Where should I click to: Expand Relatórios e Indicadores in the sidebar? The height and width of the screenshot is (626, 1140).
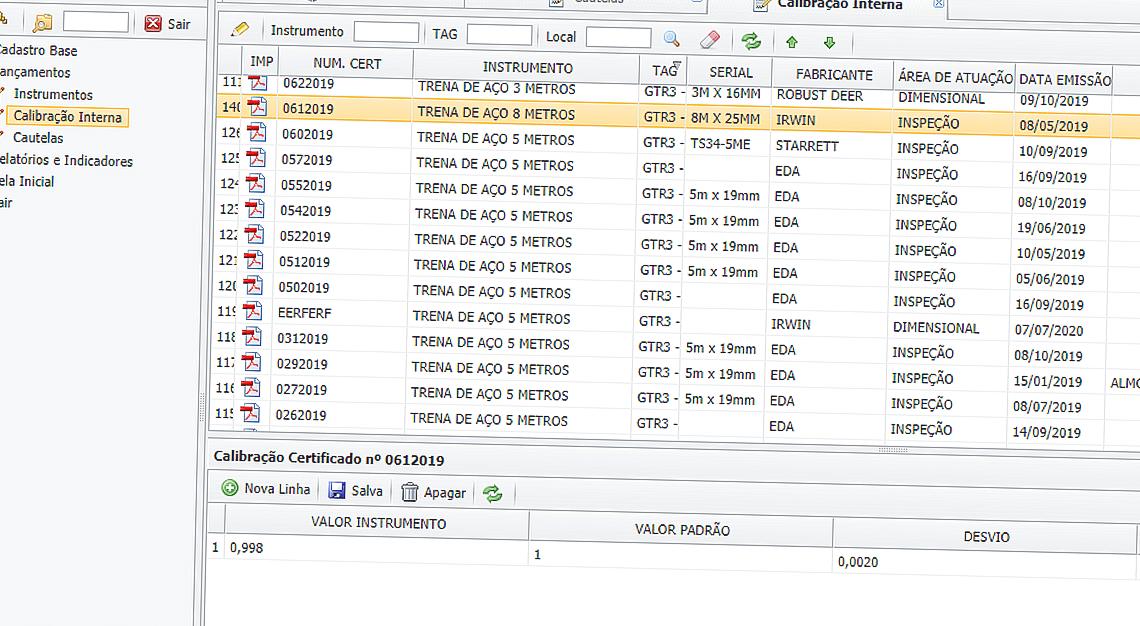coord(66,160)
